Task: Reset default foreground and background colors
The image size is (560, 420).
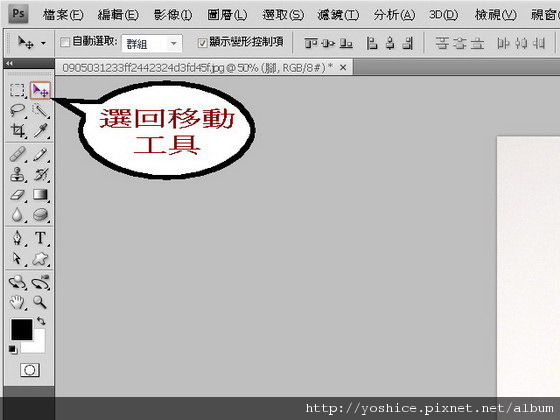Action: pos(13,350)
